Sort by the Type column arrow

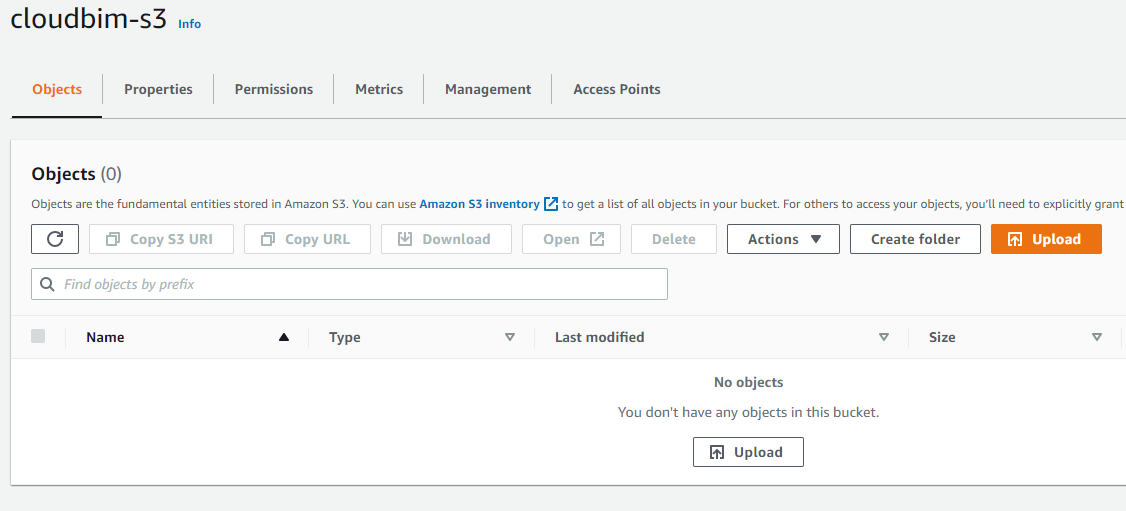tap(510, 337)
